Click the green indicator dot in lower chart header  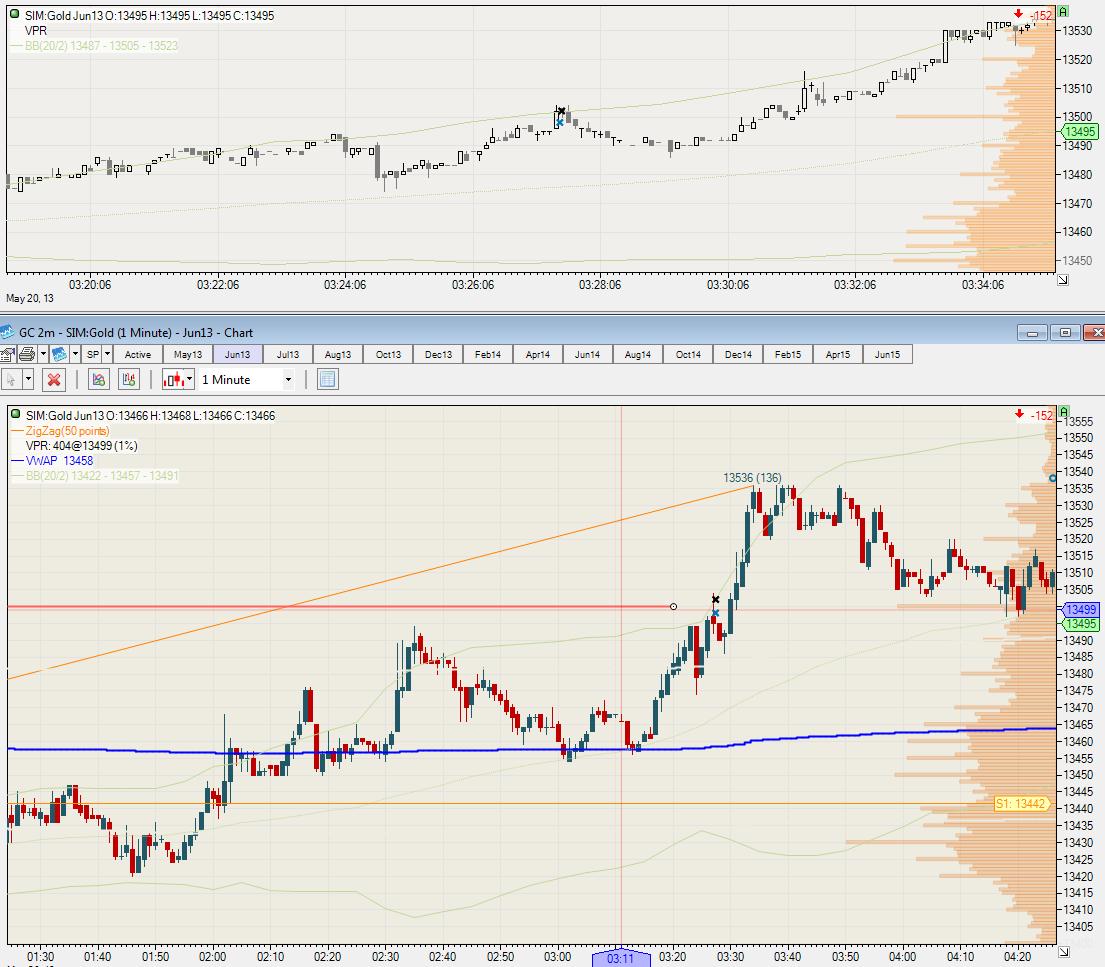pyautogui.click(x=16, y=414)
